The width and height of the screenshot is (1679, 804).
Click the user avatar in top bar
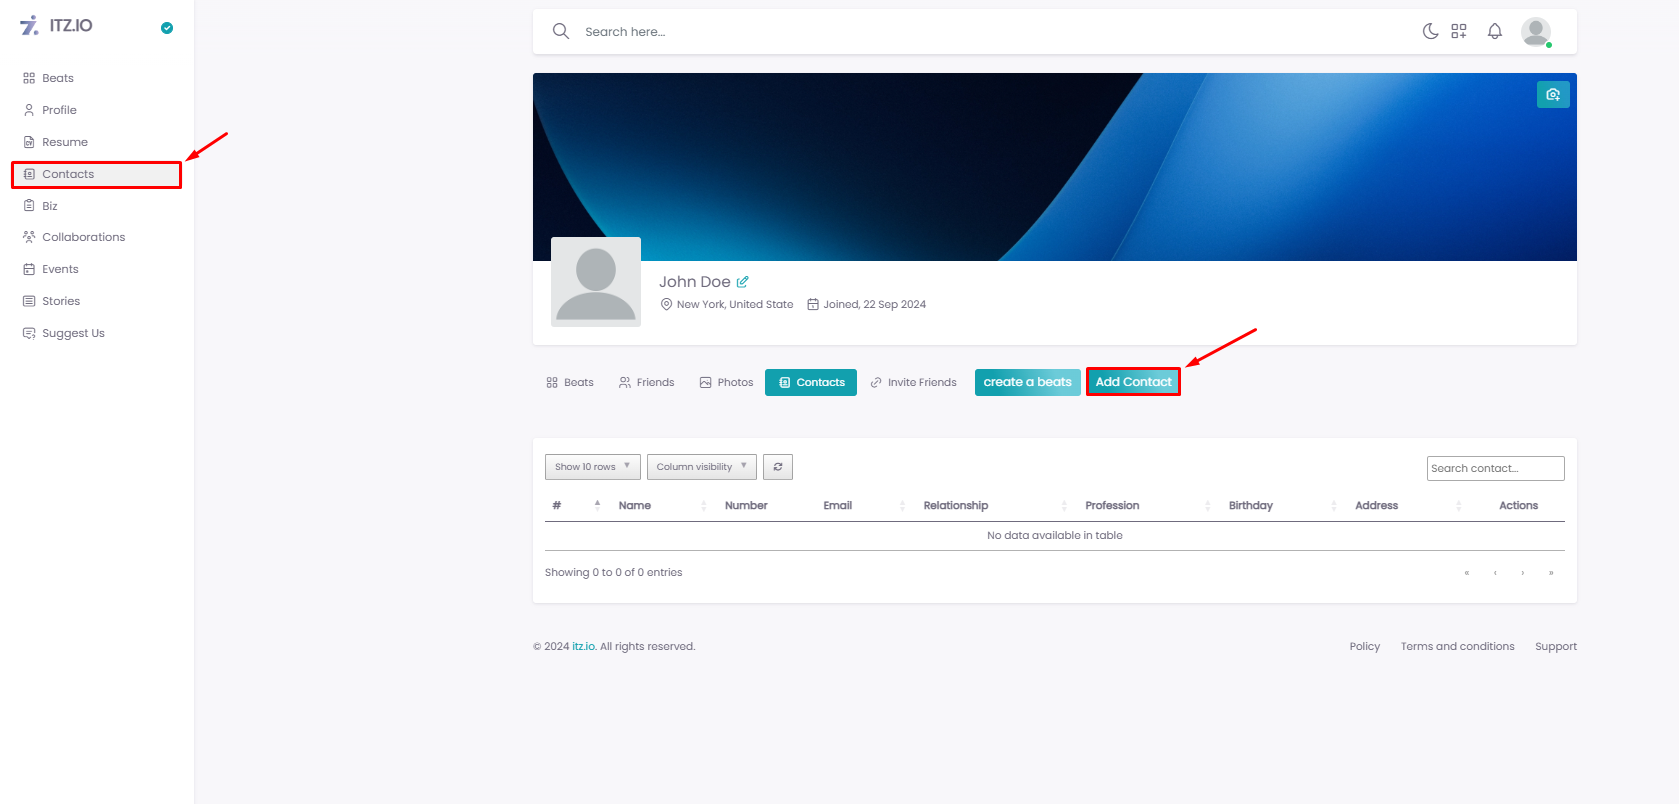[x=1535, y=32]
